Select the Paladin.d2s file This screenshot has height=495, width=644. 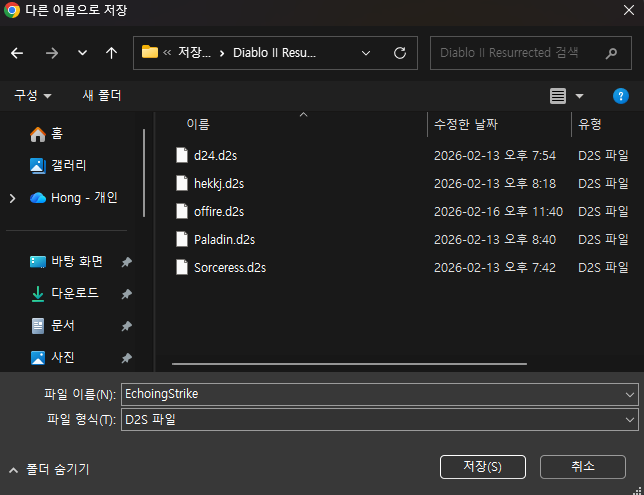(224, 239)
